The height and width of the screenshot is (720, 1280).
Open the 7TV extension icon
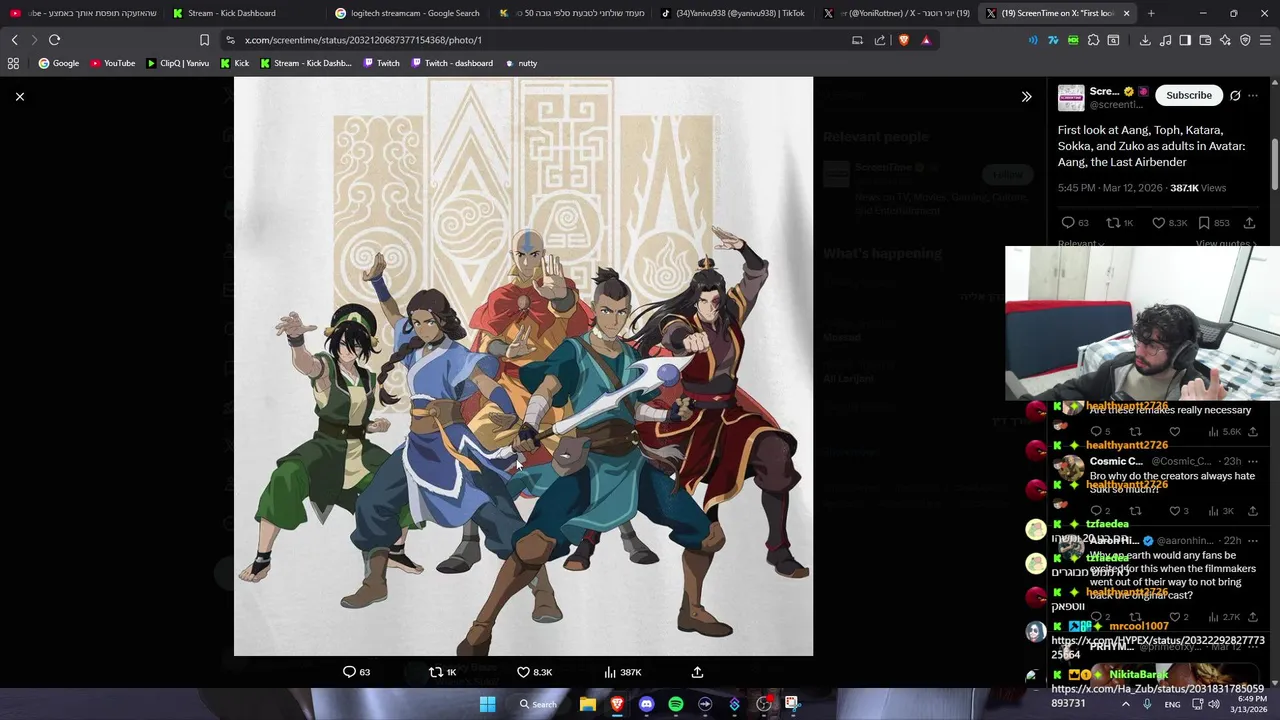click(1053, 40)
